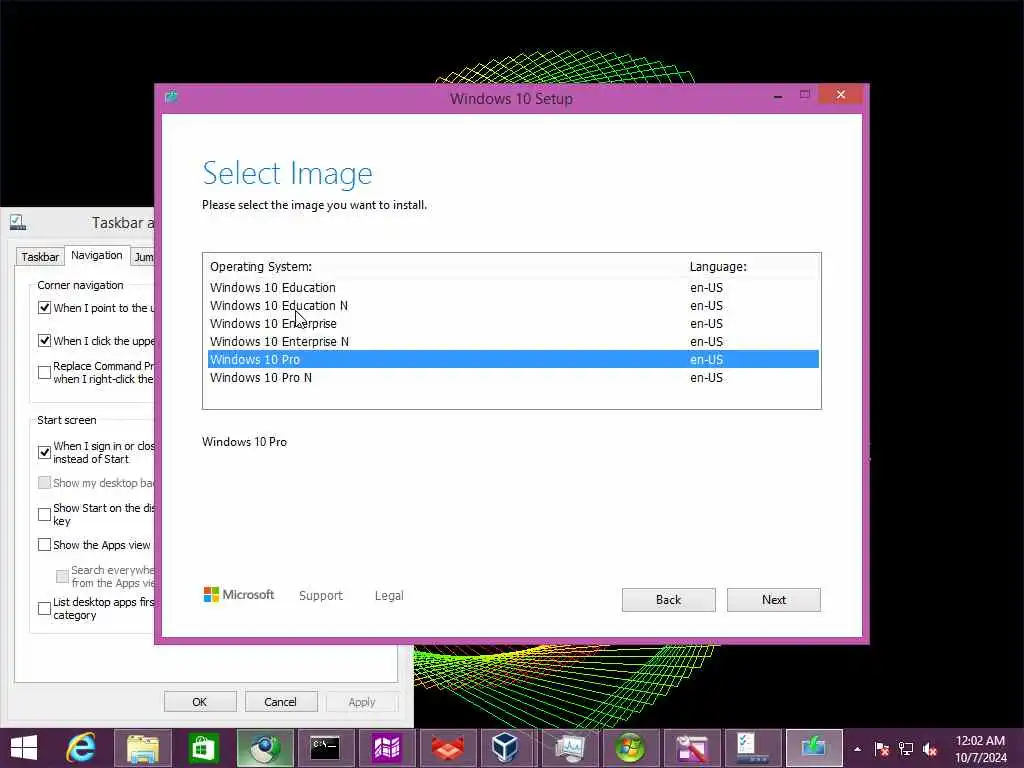
Task: Open the globe browser taskbar icon
Action: (264, 748)
